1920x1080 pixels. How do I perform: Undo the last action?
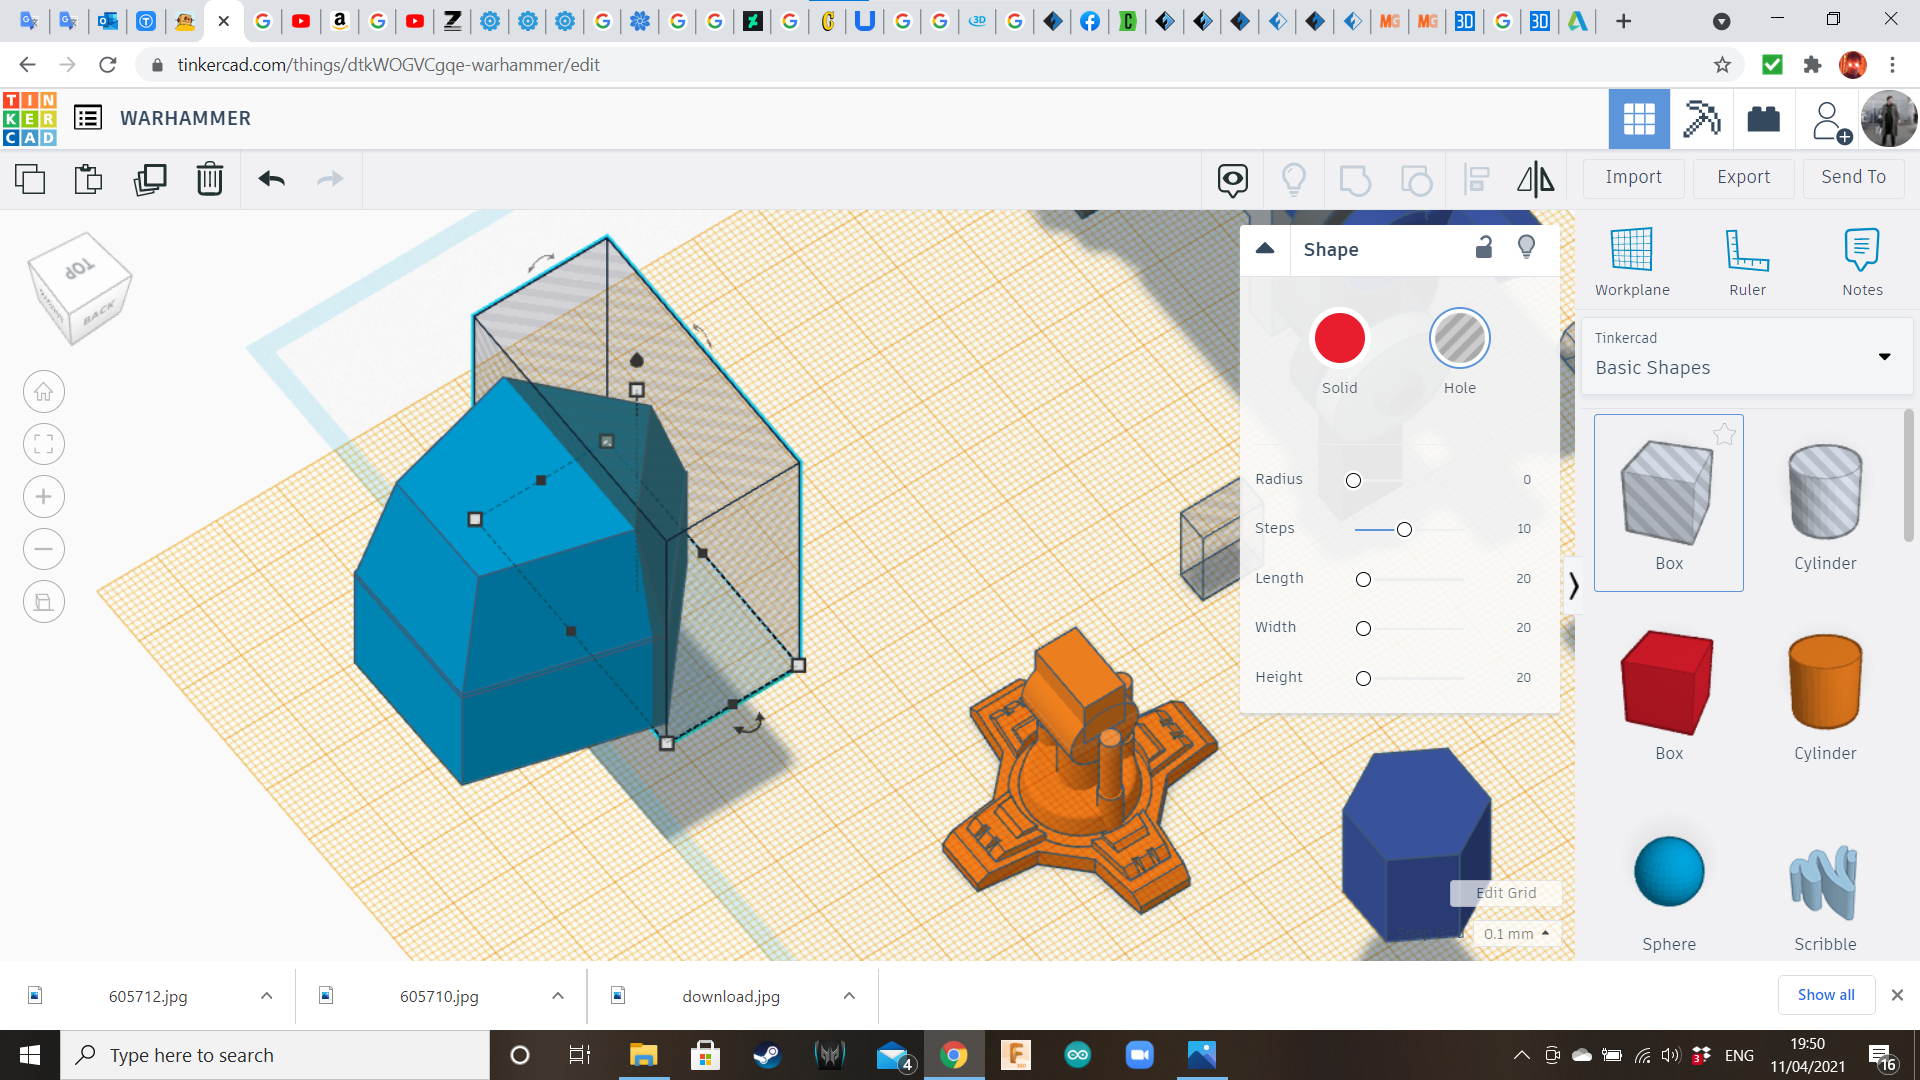coord(271,180)
